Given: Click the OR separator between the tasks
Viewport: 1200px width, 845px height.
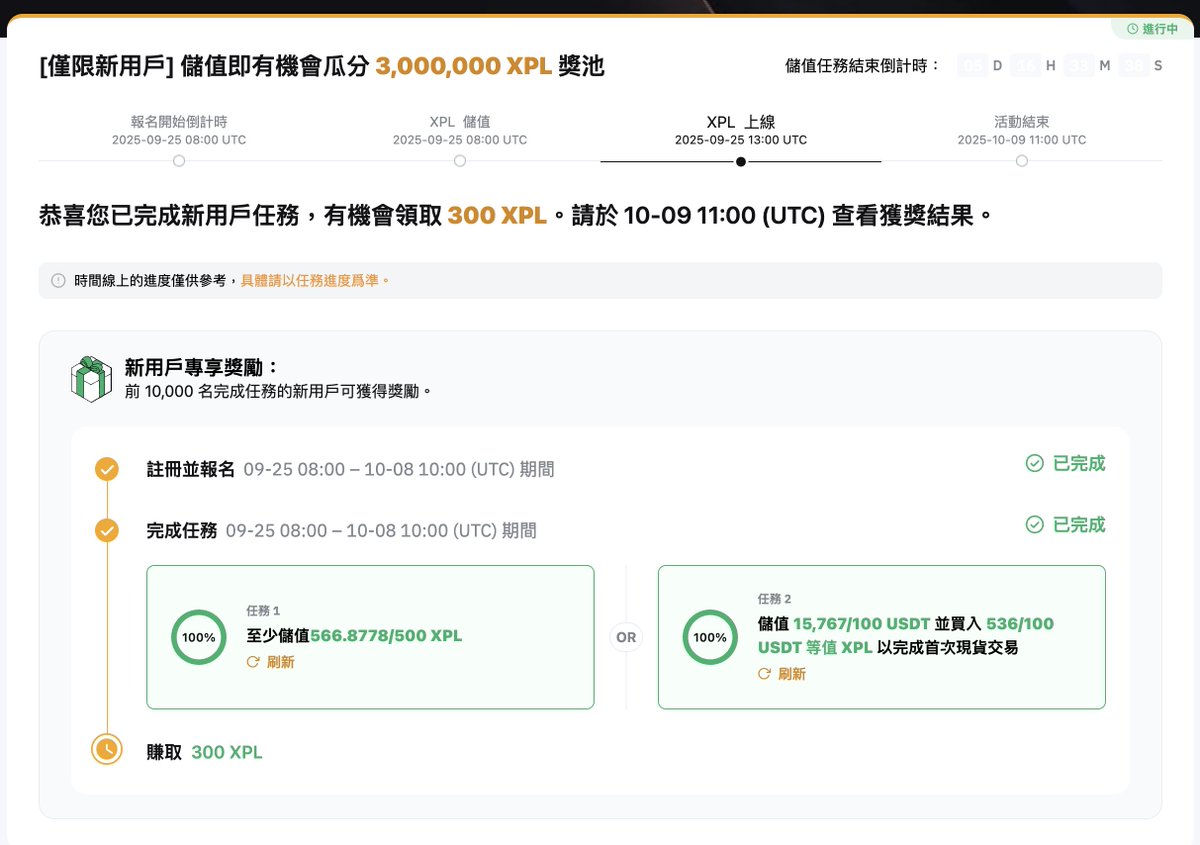Looking at the screenshot, I should [x=626, y=637].
